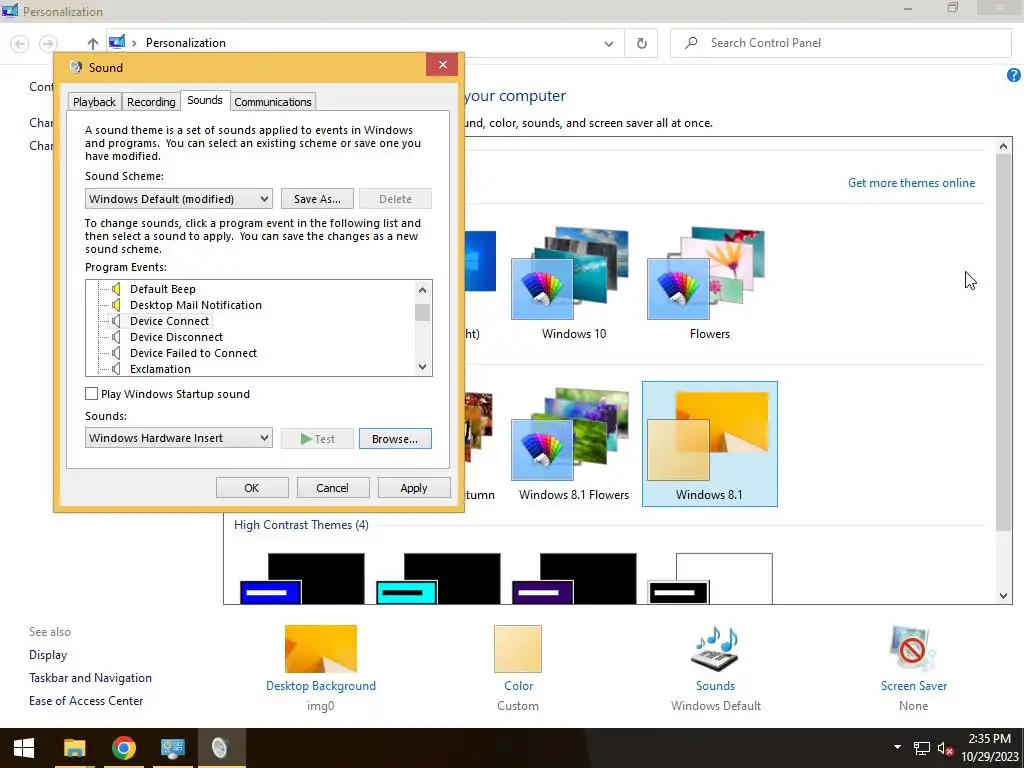Click Save As... button
This screenshot has height=768, width=1024.
click(x=317, y=199)
